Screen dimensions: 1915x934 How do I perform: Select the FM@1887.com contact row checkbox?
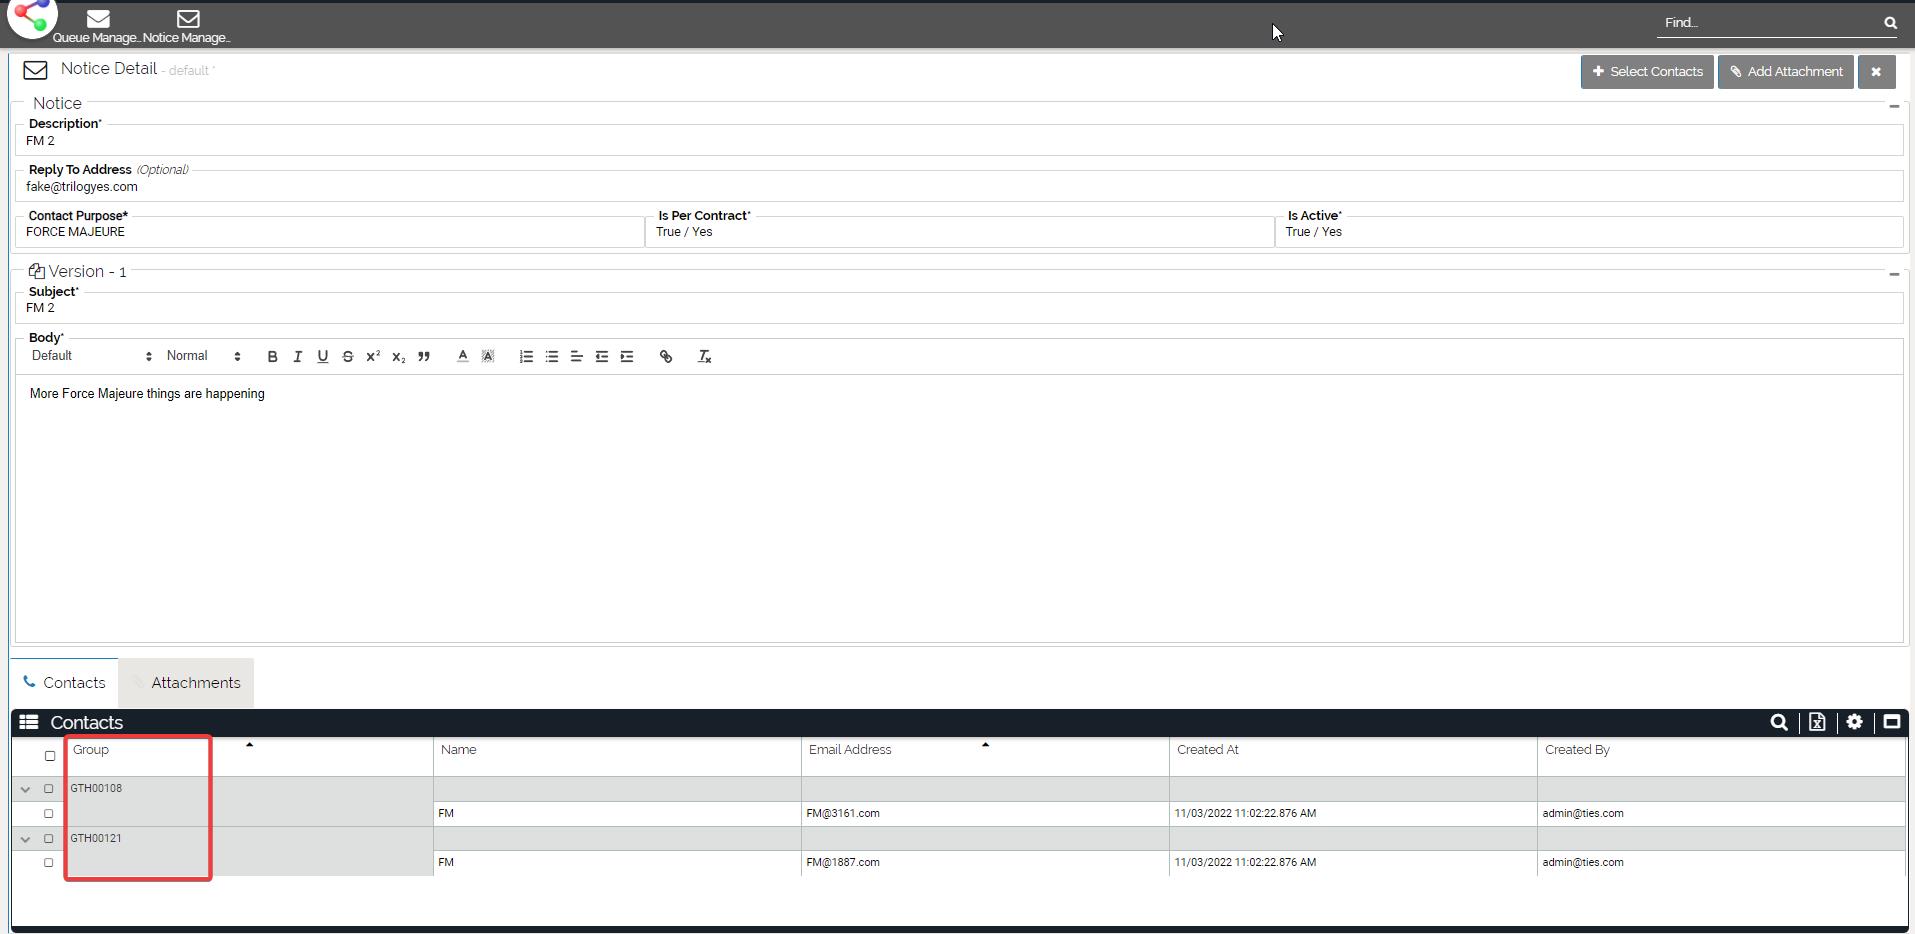click(x=48, y=862)
